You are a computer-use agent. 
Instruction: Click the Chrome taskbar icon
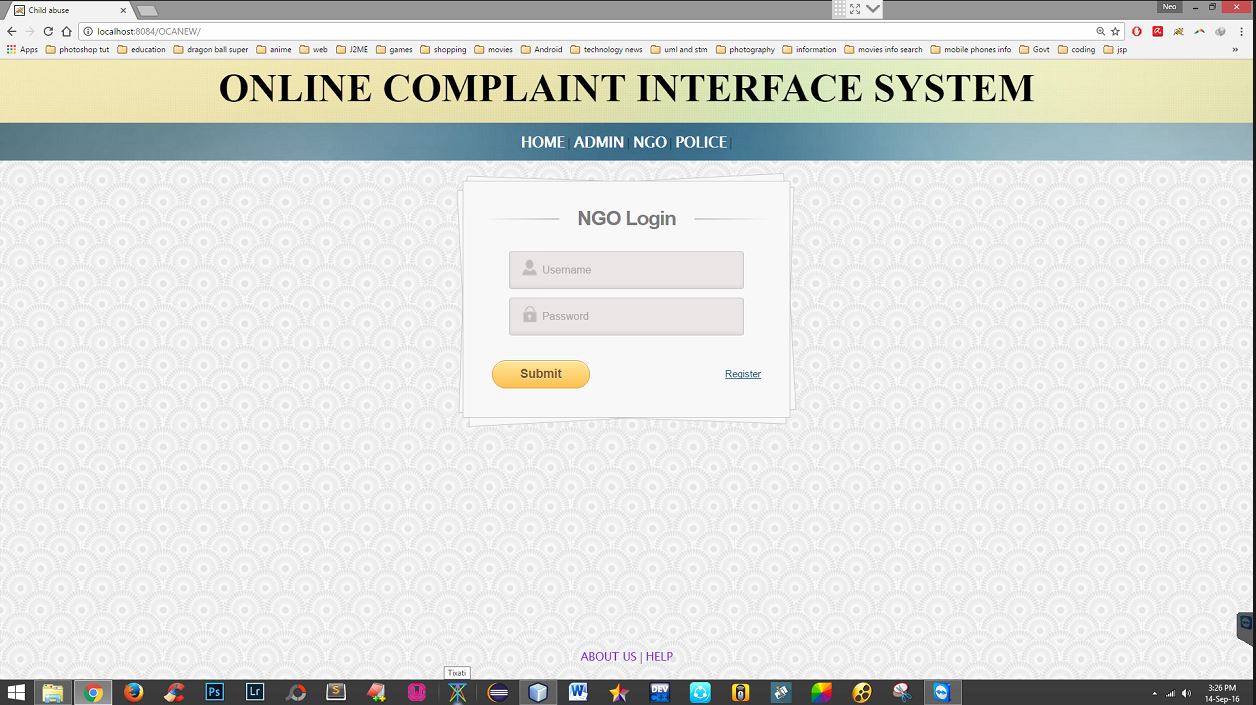93,692
